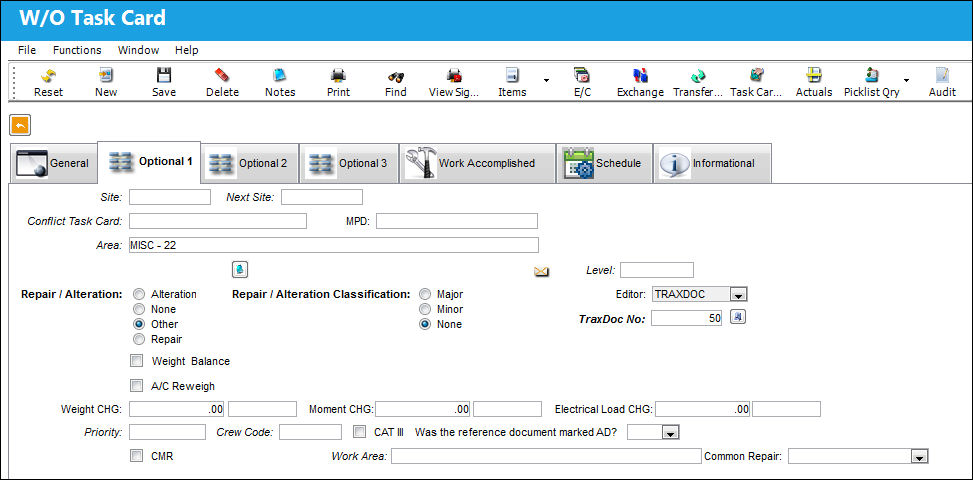Open the Help menu

tap(187, 50)
